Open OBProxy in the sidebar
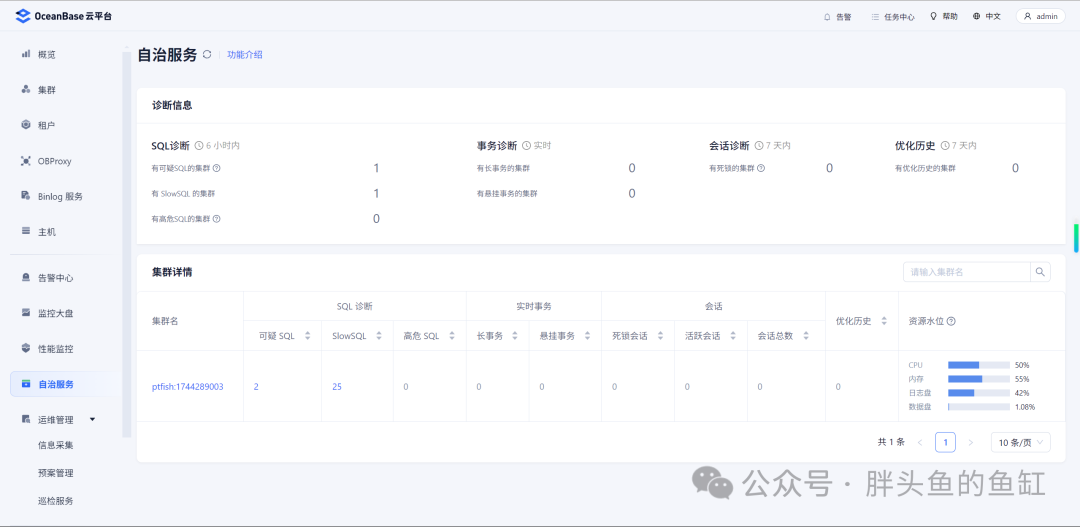The width and height of the screenshot is (1080, 527). click(x=54, y=161)
